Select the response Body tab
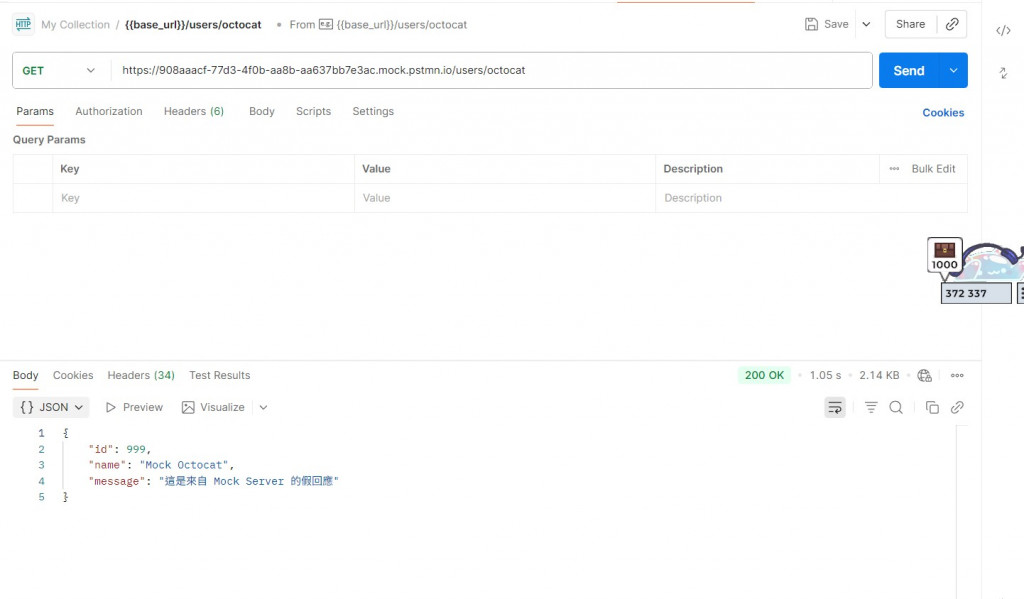Image resolution: width=1024 pixels, height=599 pixels. pos(25,375)
